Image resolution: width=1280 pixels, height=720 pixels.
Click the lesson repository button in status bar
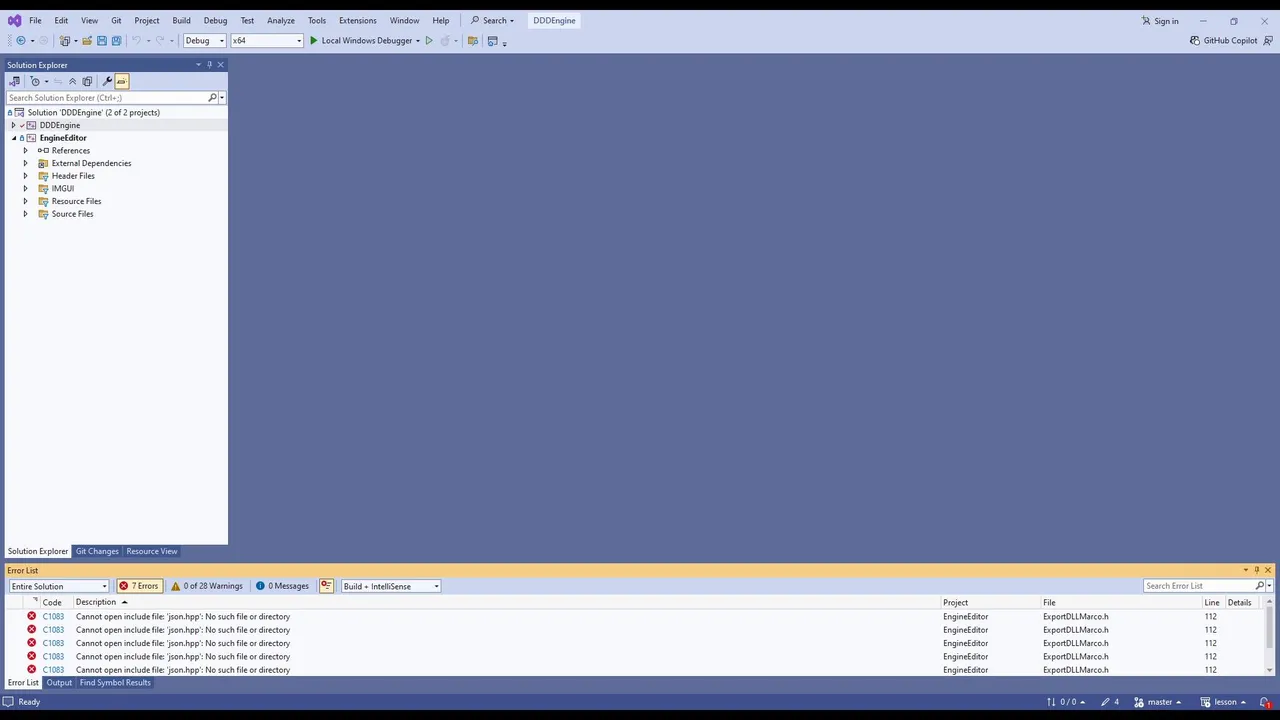(1223, 702)
